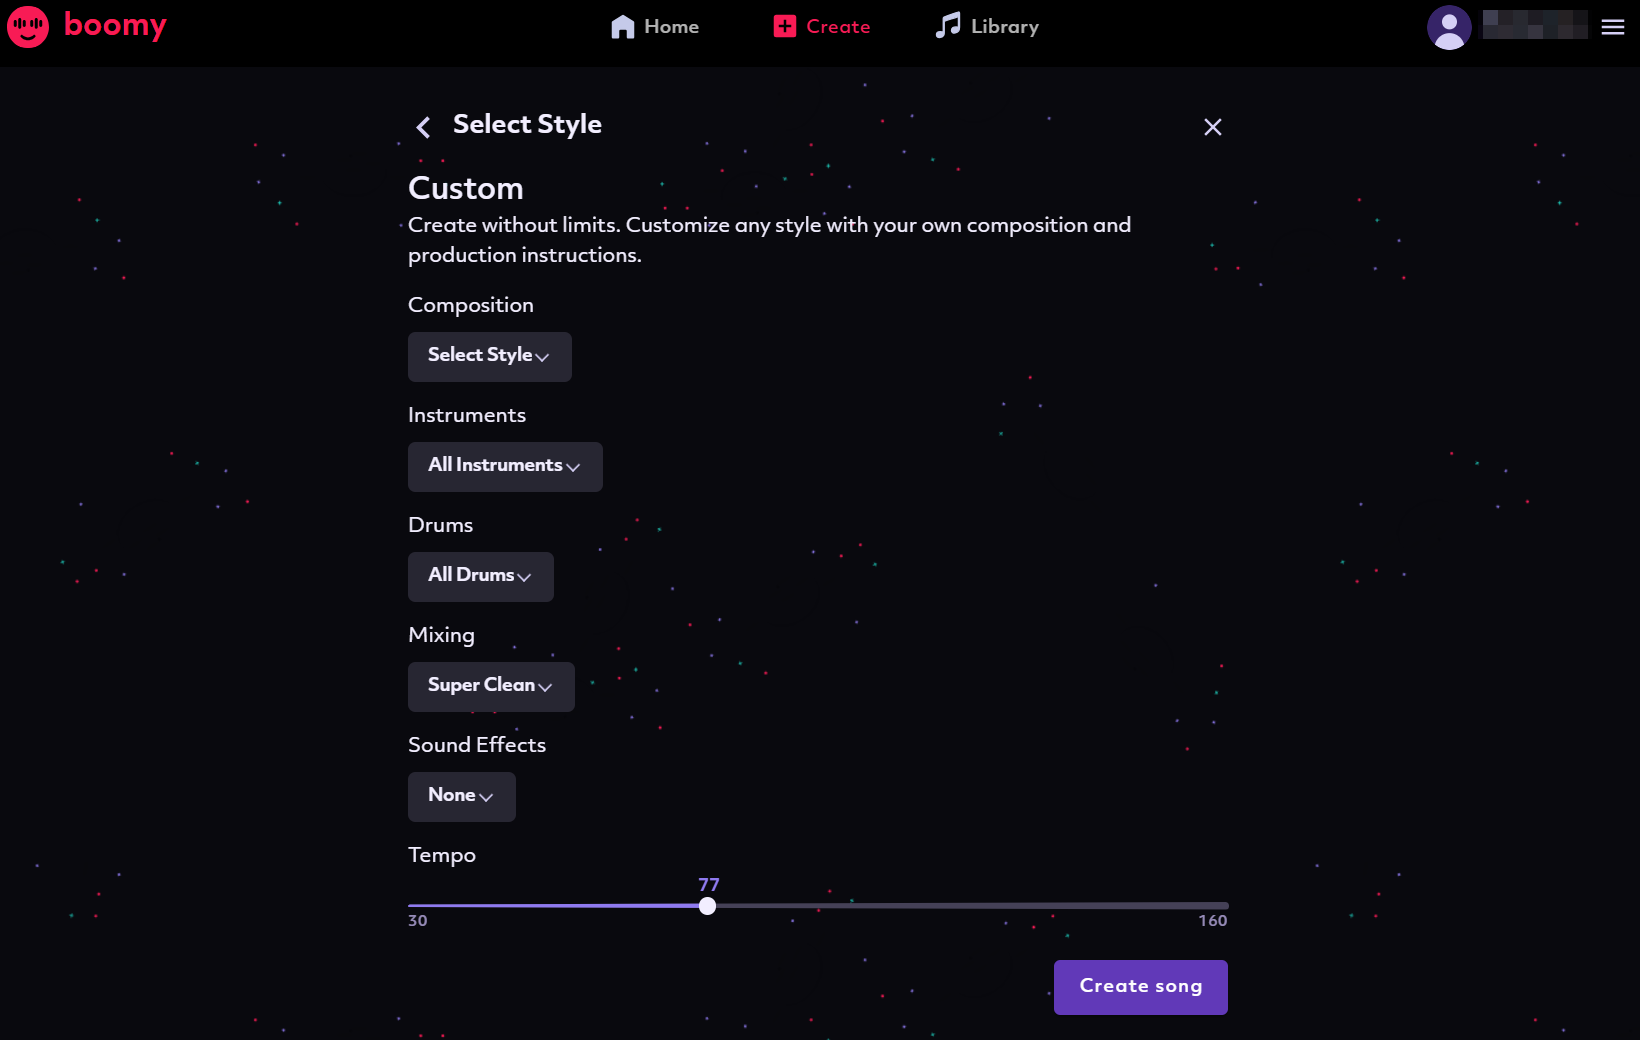This screenshot has width=1640, height=1040.
Task: Expand the All Drums dropdown
Action: [480, 576]
